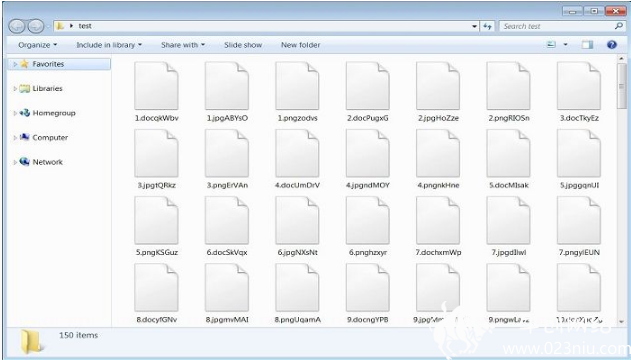Select file icon 3.pngErVAn
The image size is (631, 360).
227,153
